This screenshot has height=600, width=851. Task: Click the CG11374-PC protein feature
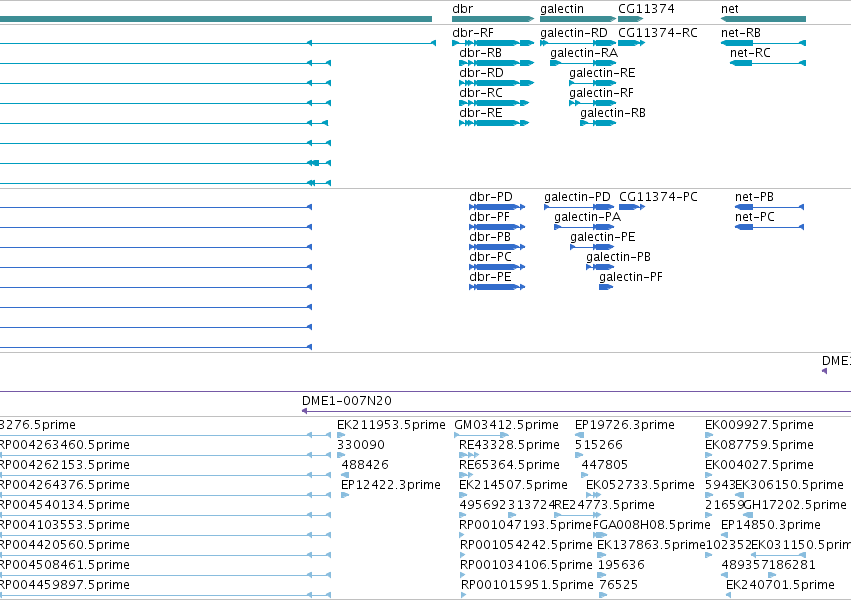(x=632, y=207)
